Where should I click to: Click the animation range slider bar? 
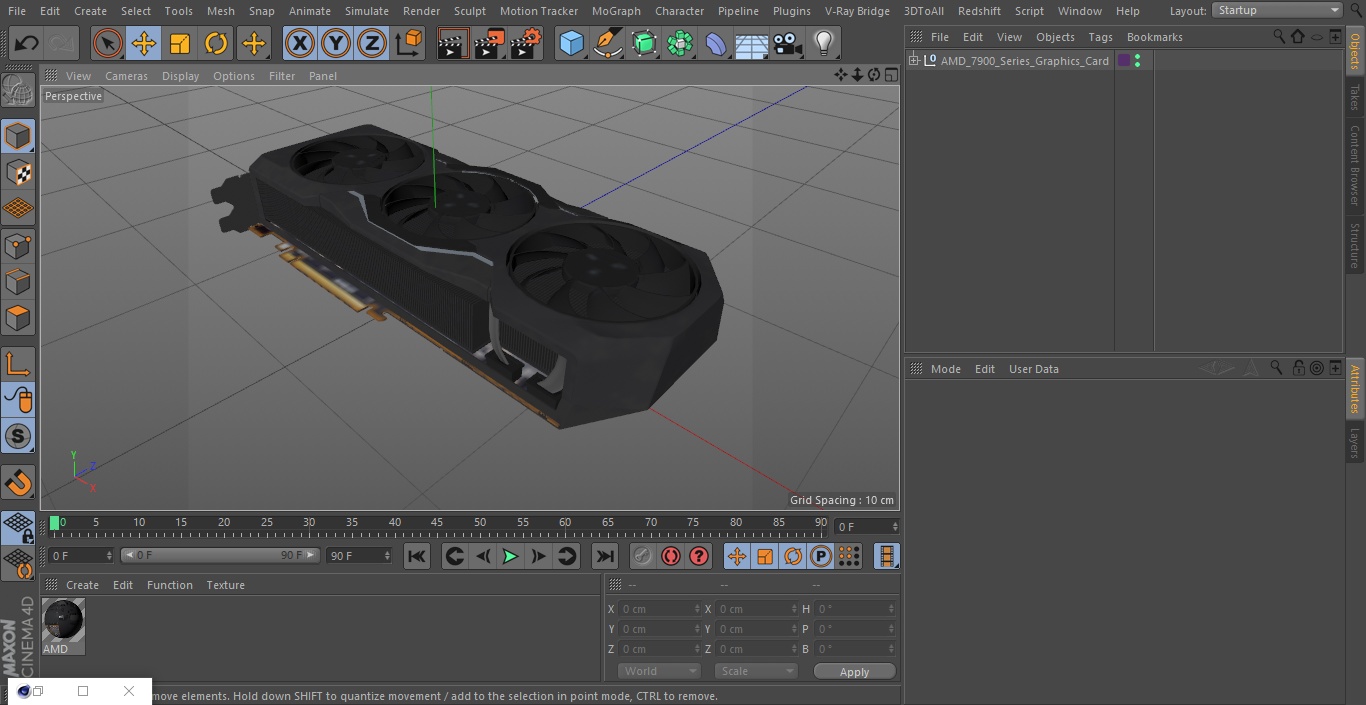tap(220, 555)
